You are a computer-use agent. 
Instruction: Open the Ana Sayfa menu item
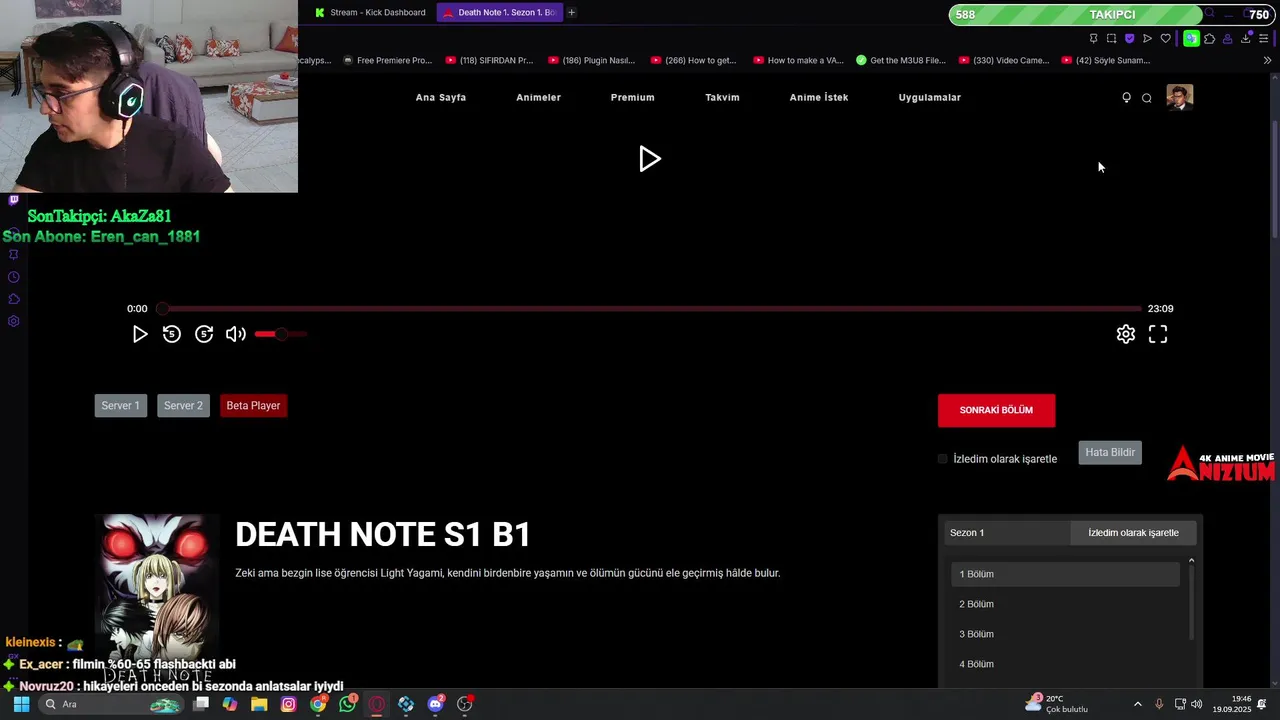[x=441, y=97]
